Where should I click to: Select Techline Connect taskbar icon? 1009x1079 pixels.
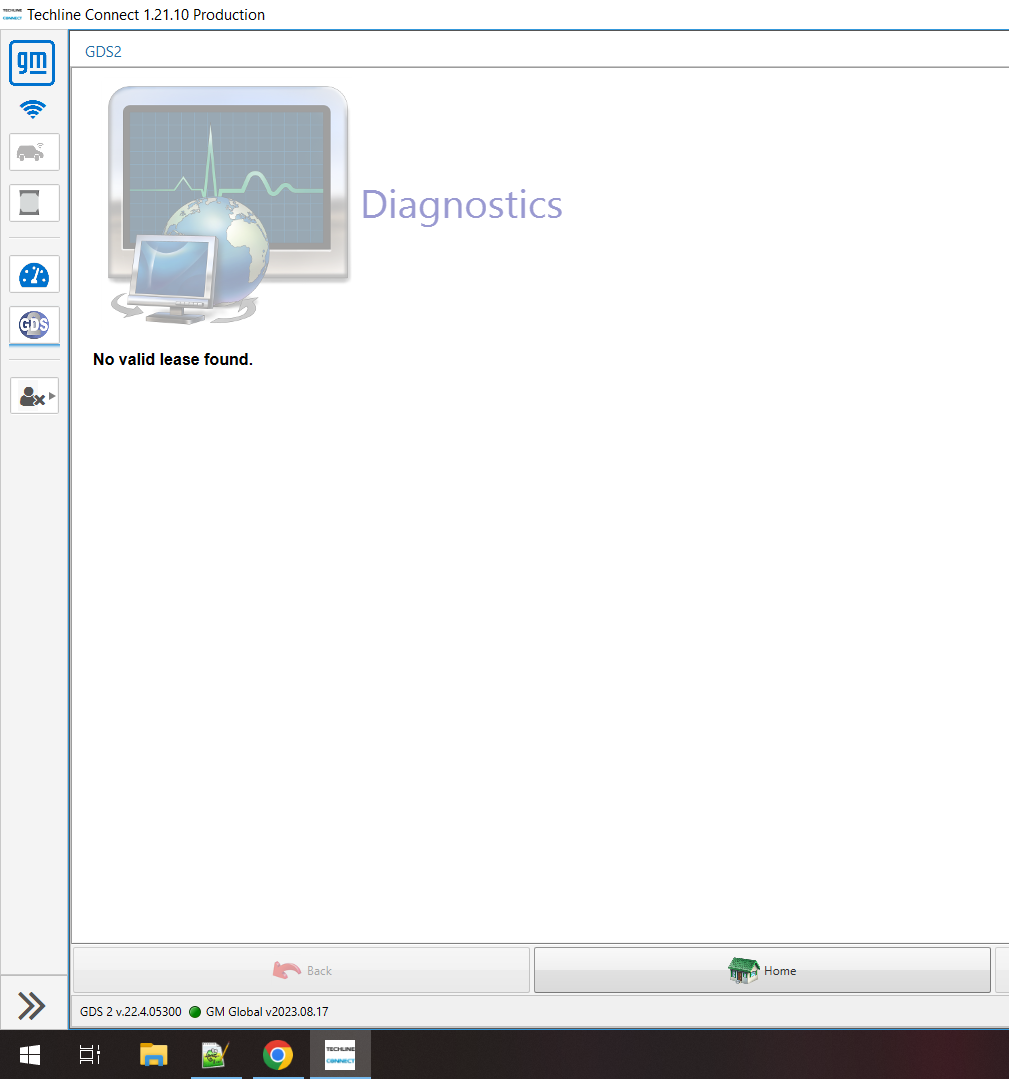tap(340, 1054)
